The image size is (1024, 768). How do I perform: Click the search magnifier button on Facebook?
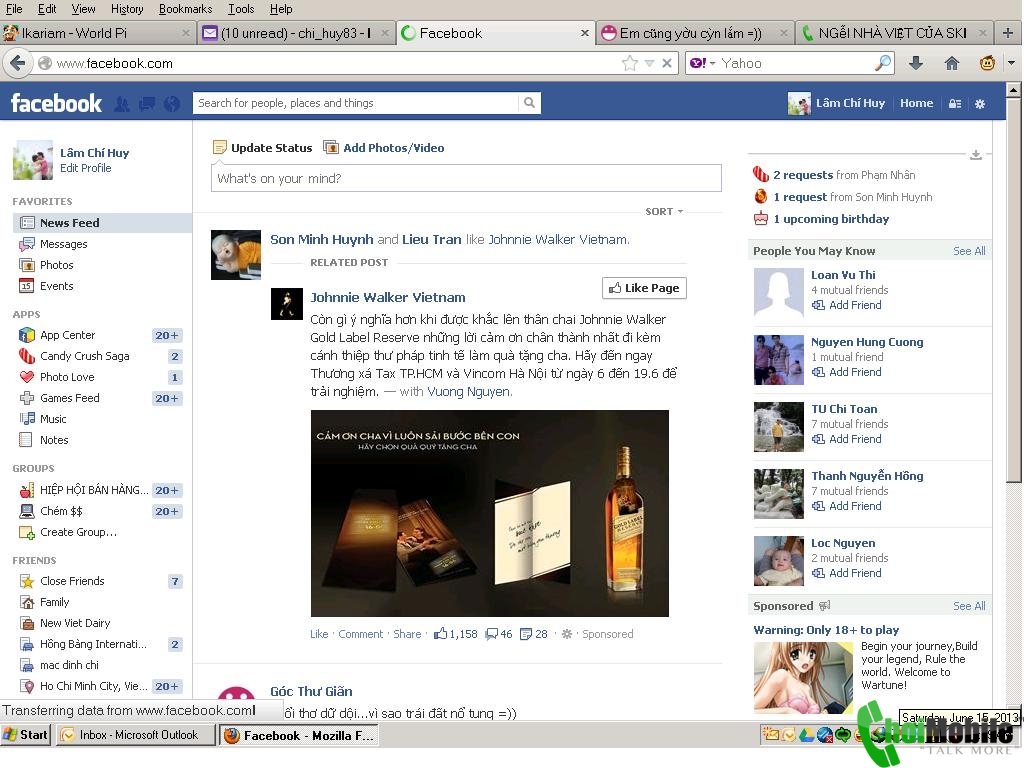(x=530, y=103)
